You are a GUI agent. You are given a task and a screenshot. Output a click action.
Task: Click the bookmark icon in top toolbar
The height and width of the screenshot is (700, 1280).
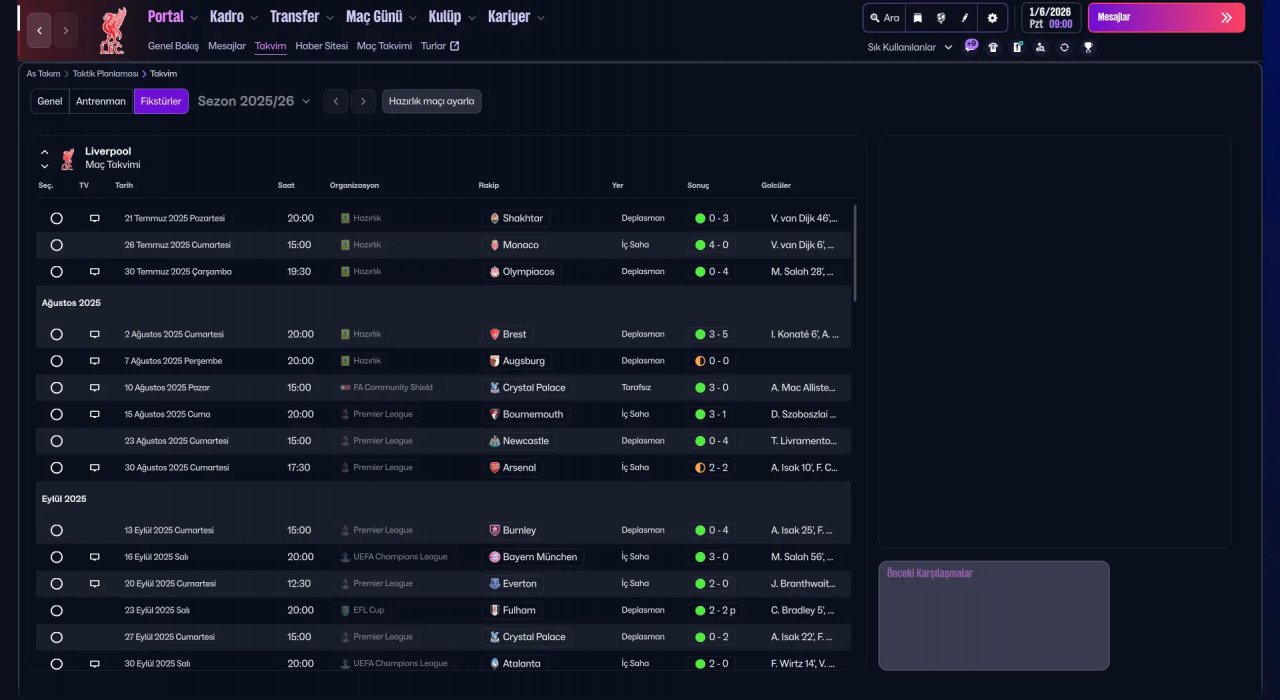pos(917,18)
